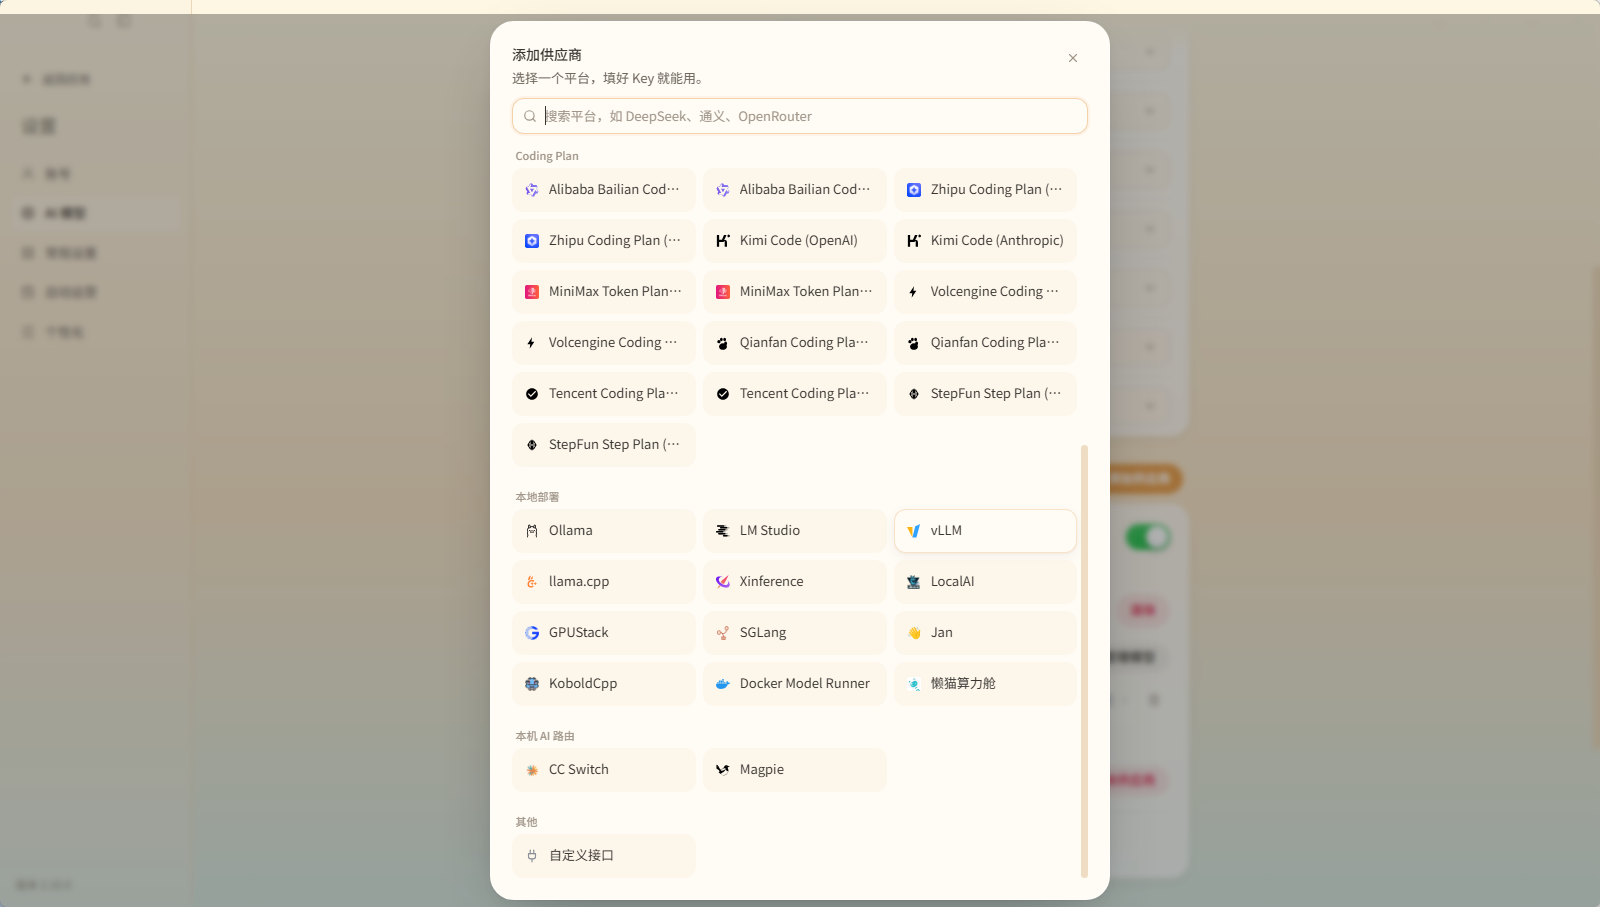Choose the vLLM logo icon
The width and height of the screenshot is (1600, 907).
coord(914,531)
